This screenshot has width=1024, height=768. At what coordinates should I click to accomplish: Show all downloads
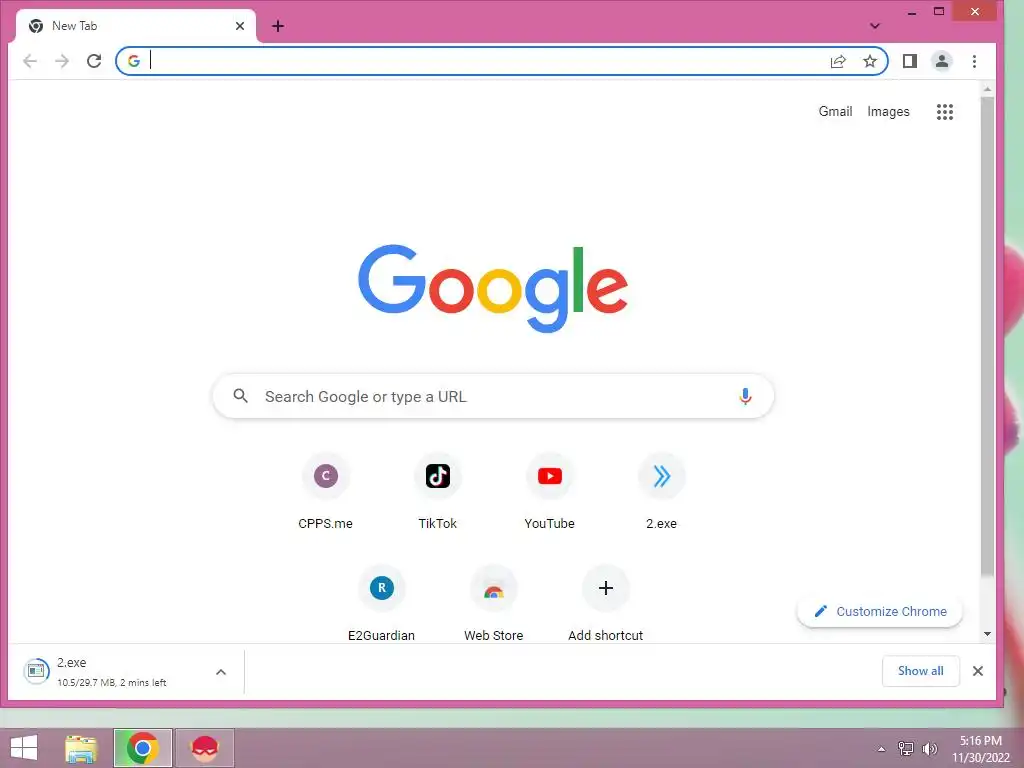(920, 671)
